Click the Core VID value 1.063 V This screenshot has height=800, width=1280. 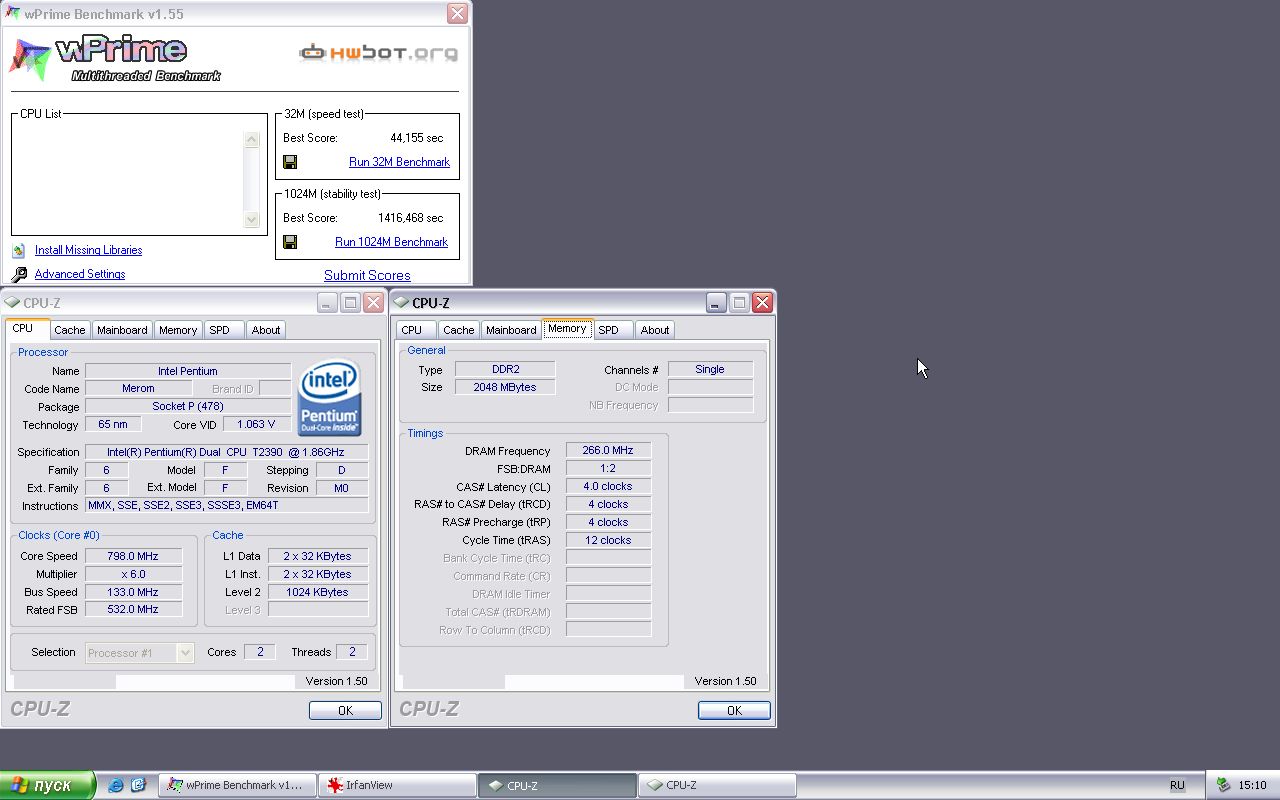[256, 424]
